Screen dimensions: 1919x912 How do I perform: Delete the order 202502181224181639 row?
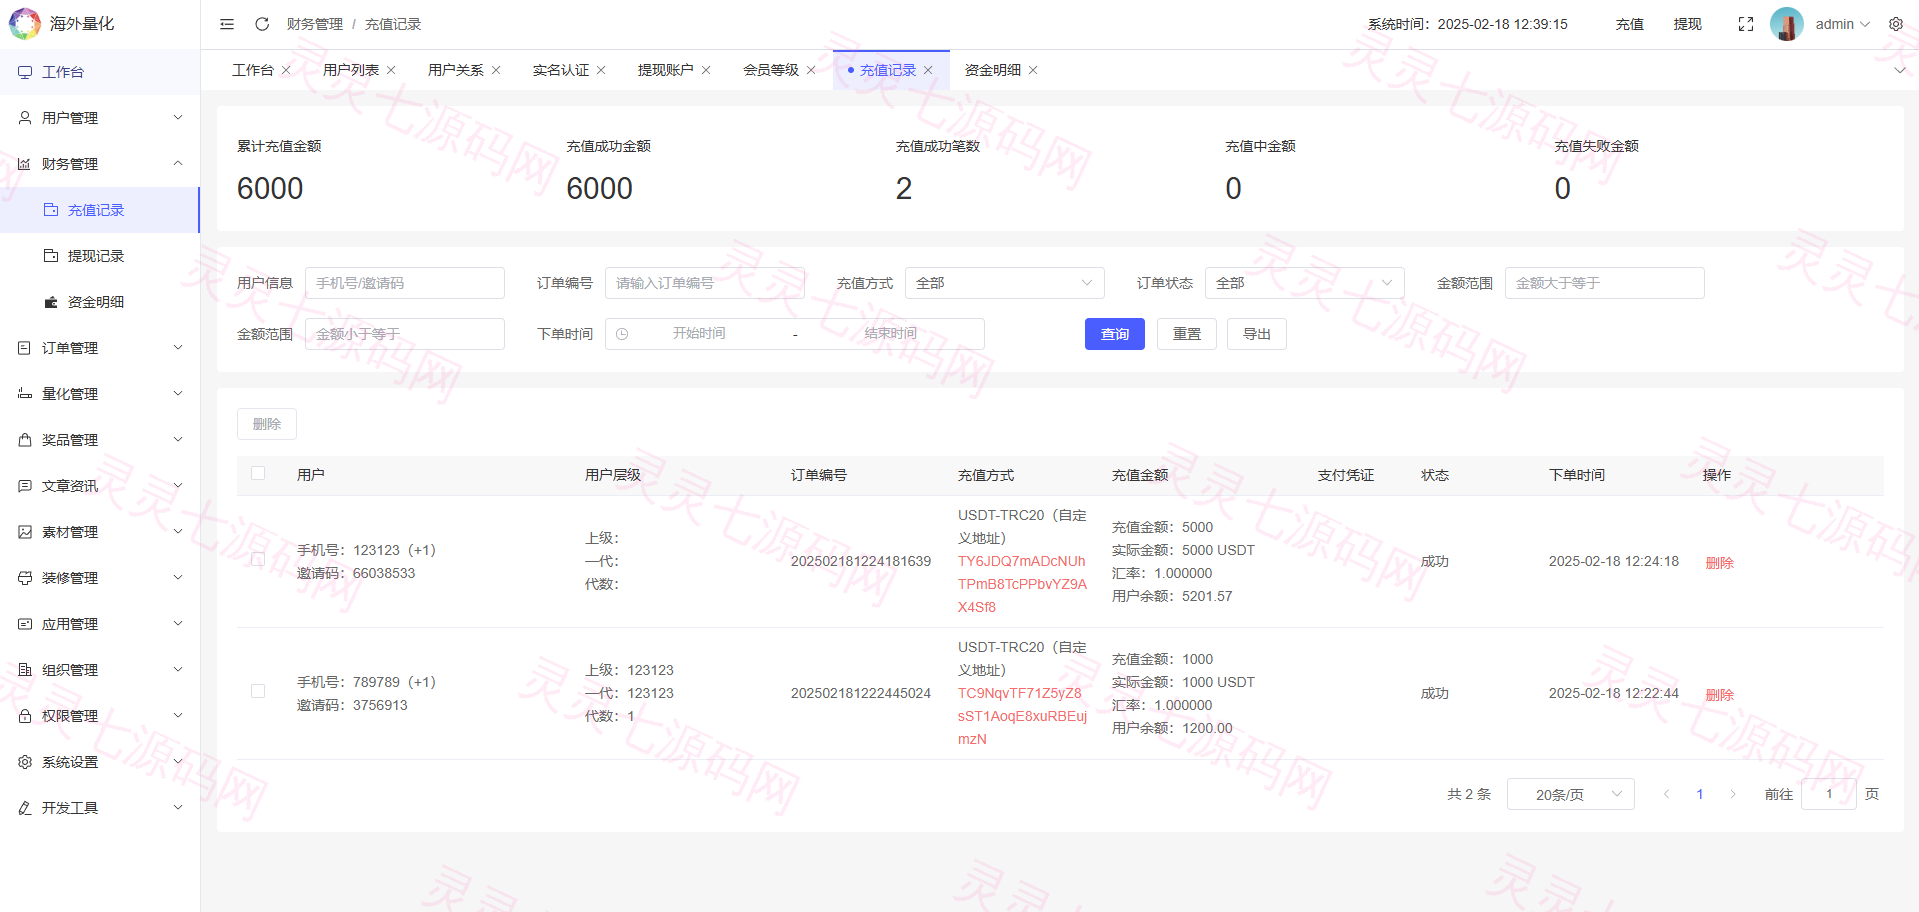click(1720, 563)
